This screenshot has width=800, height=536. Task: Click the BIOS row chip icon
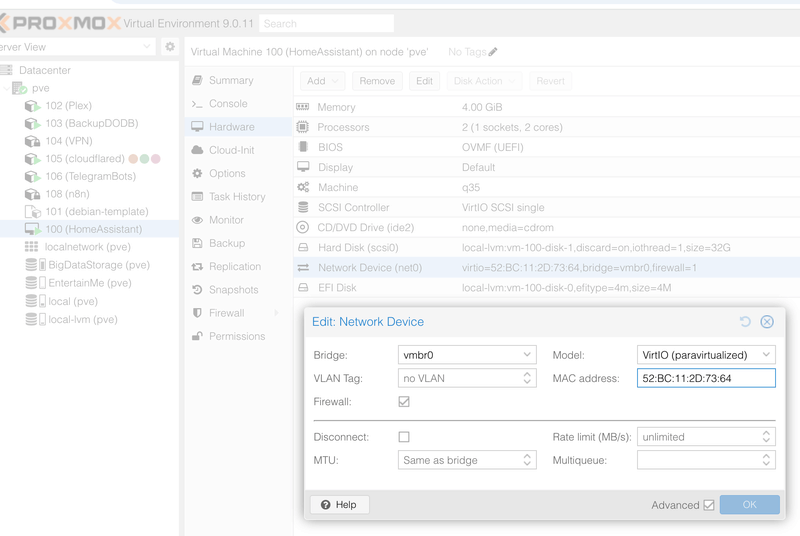(x=303, y=147)
